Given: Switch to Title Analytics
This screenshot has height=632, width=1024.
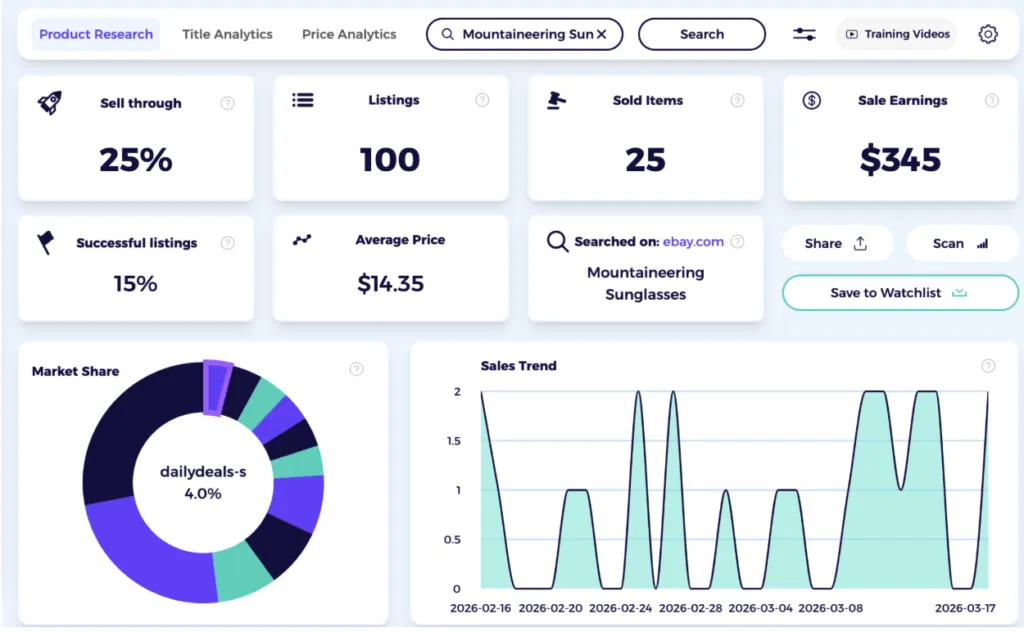Looking at the screenshot, I should pyautogui.click(x=227, y=33).
